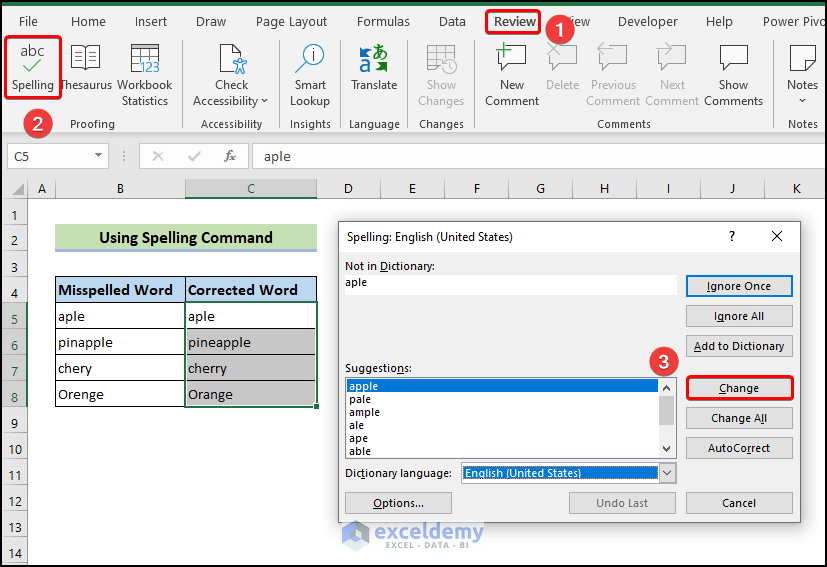Click the AutoCorrect button
The image size is (827, 567).
[x=739, y=448]
